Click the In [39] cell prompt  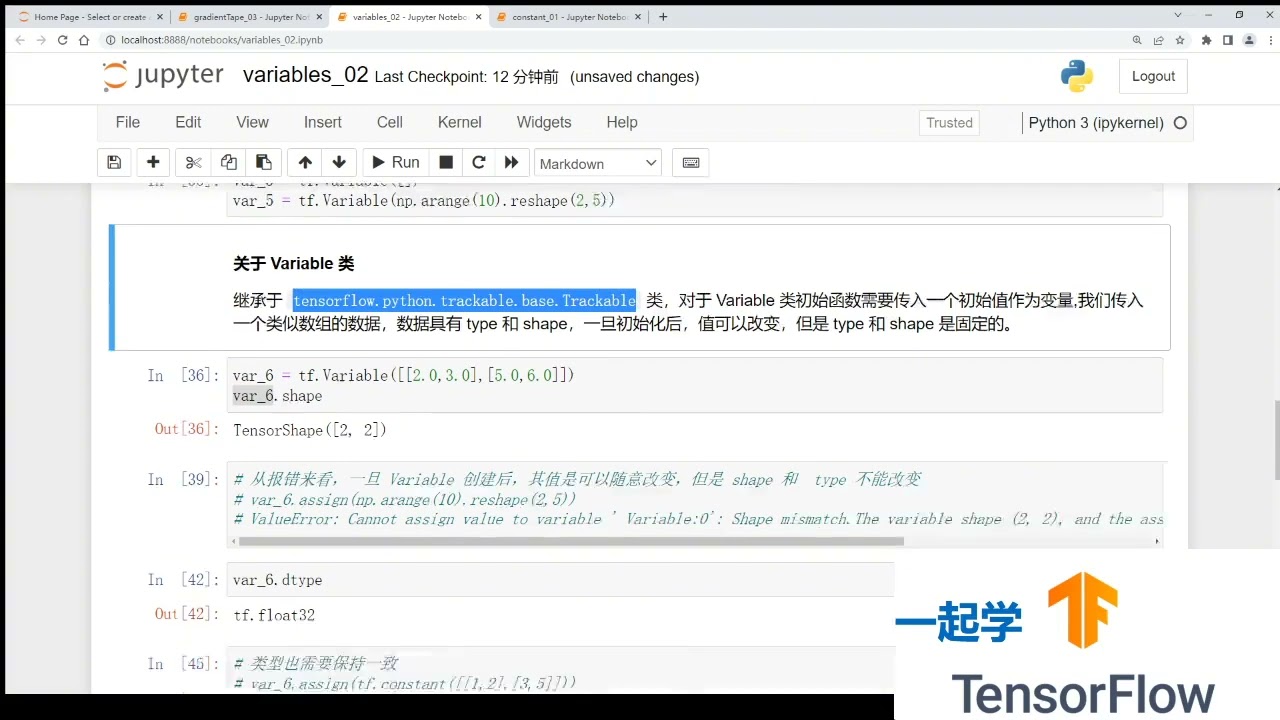(183, 480)
